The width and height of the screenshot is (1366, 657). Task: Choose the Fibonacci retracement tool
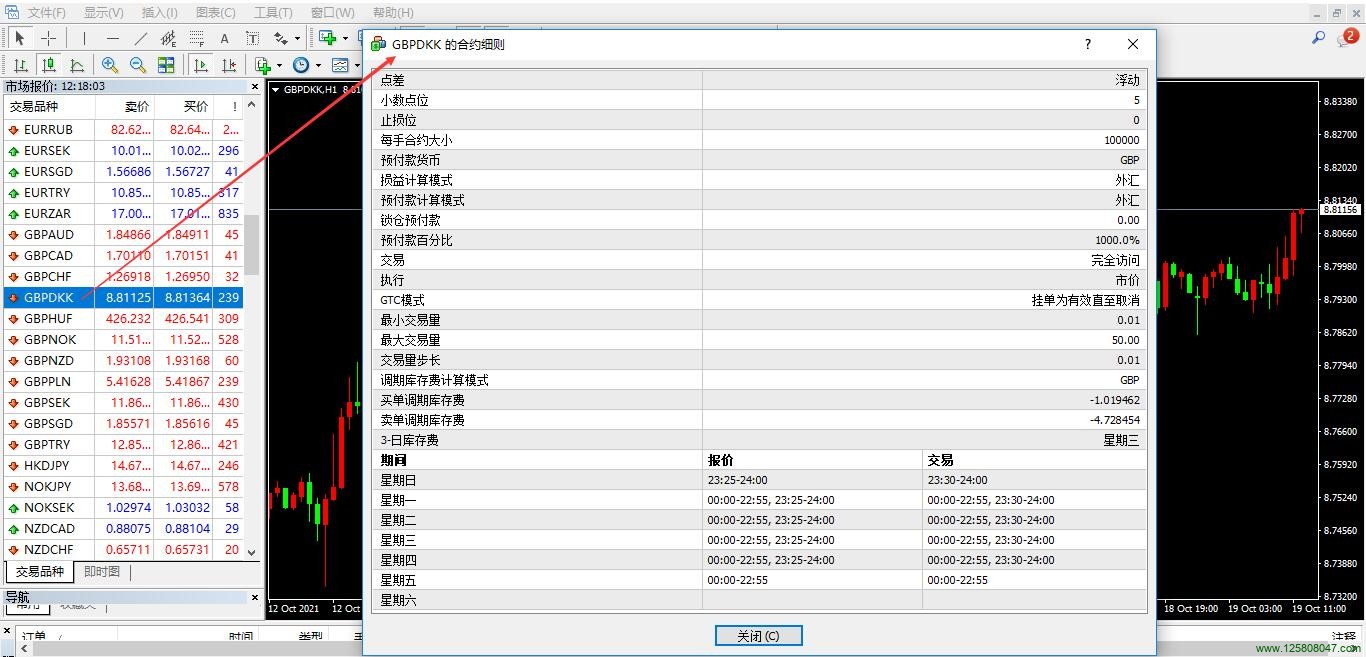coord(196,38)
